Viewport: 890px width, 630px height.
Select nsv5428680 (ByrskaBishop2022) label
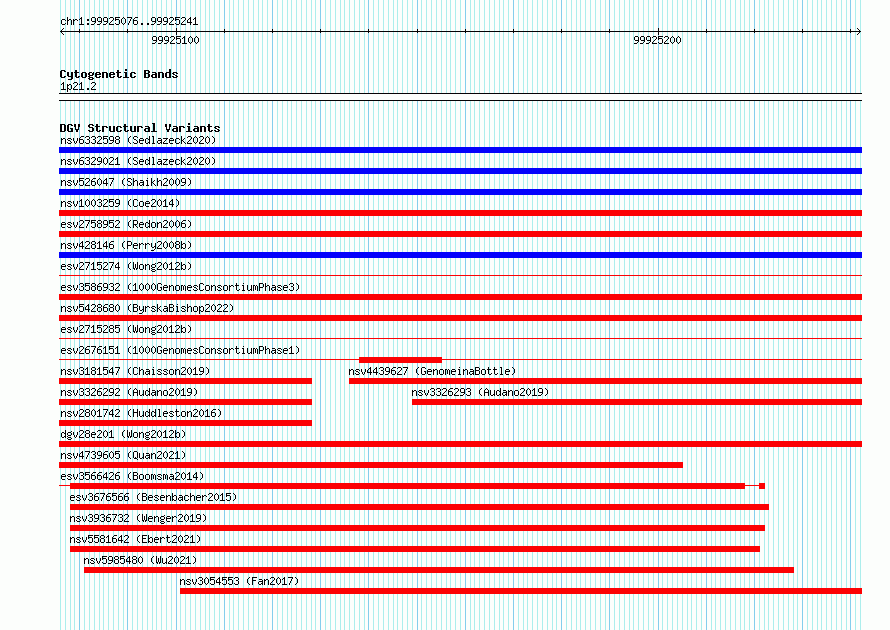(x=147, y=308)
